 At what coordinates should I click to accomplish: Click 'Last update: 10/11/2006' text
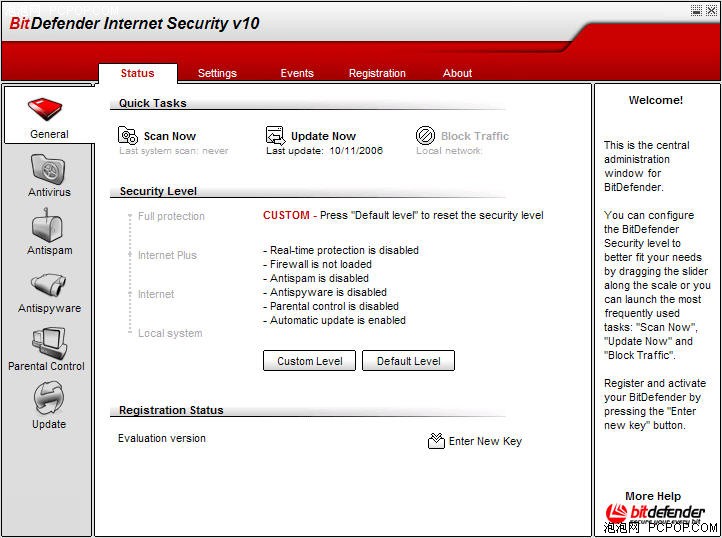click(324, 151)
